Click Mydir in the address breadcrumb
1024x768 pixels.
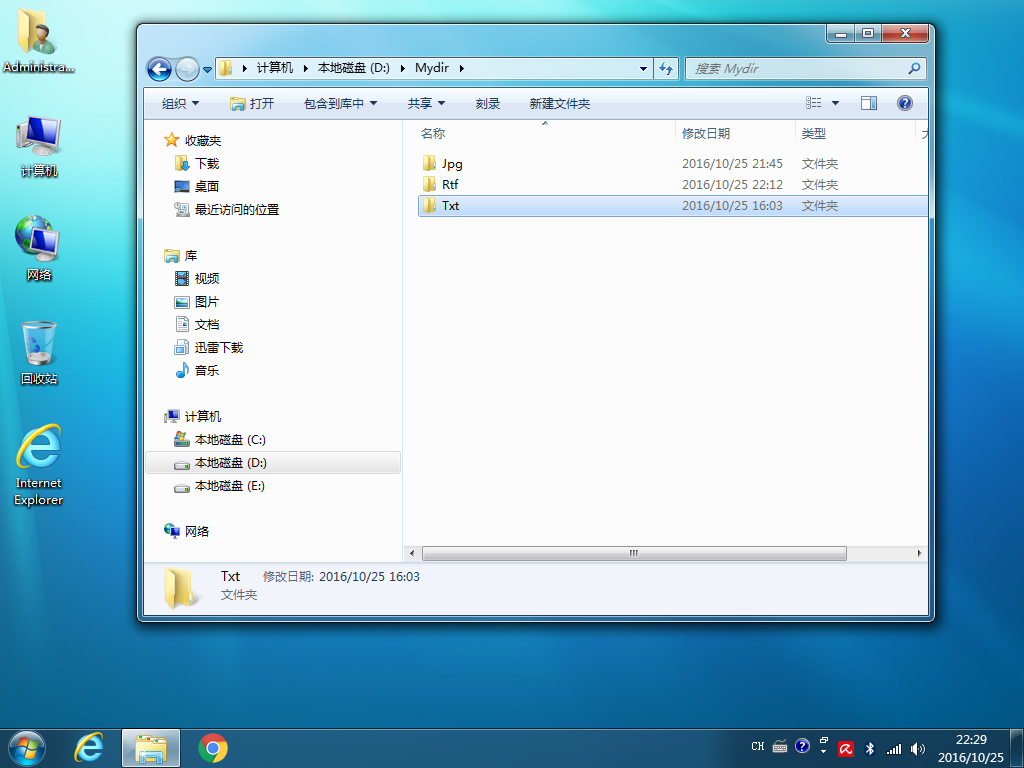[x=432, y=68]
